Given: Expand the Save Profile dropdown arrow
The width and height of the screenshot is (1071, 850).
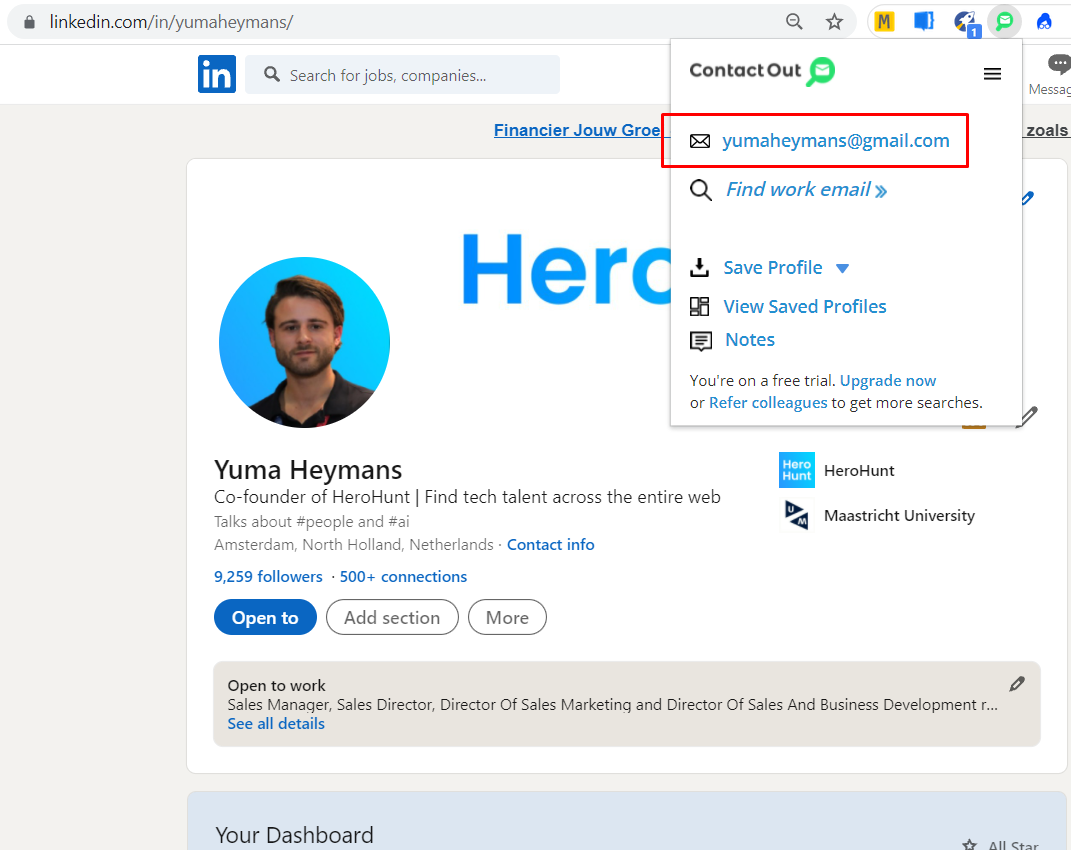Looking at the screenshot, I should click(842, 268).
